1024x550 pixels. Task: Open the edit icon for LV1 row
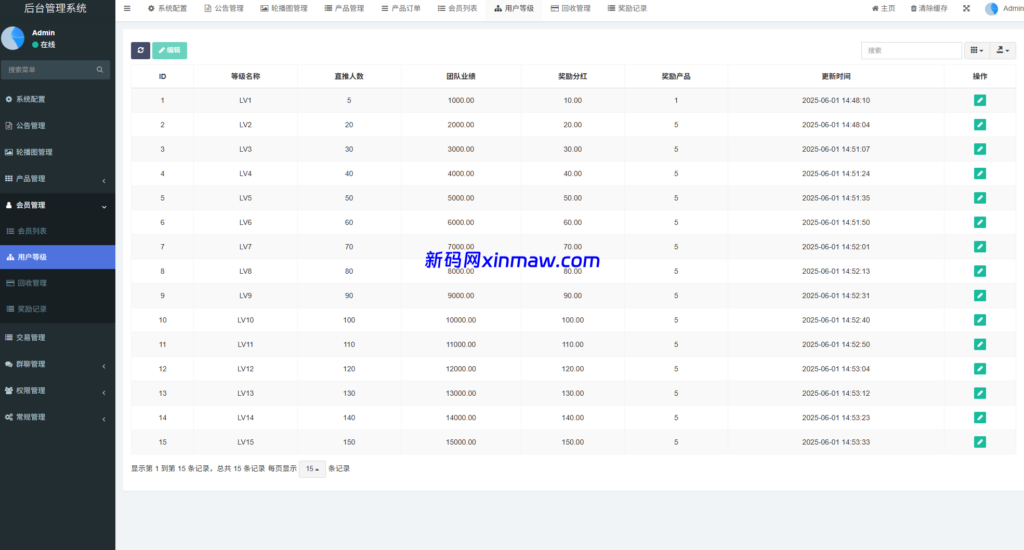pos(980,101)
